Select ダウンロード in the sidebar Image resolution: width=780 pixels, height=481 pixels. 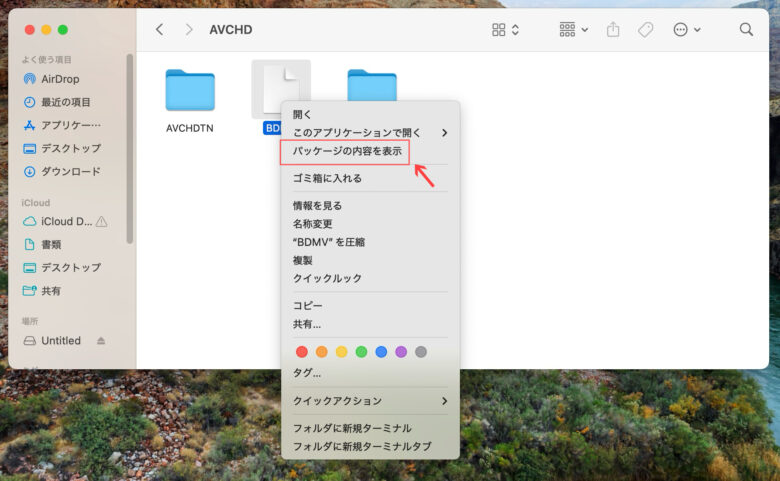70,171
